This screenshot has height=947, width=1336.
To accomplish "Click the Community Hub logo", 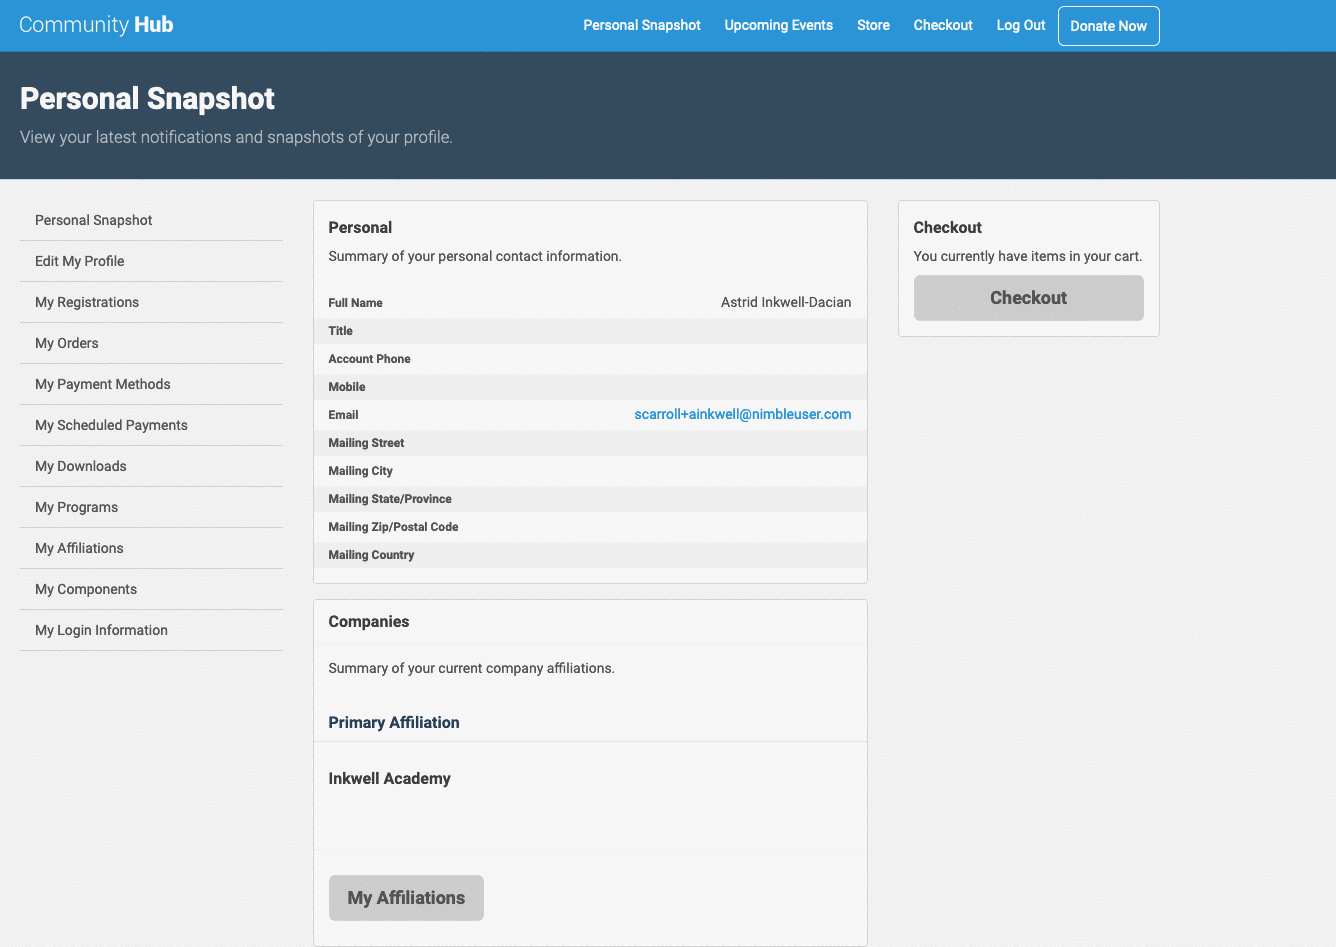I will click(x=96, y=25).
